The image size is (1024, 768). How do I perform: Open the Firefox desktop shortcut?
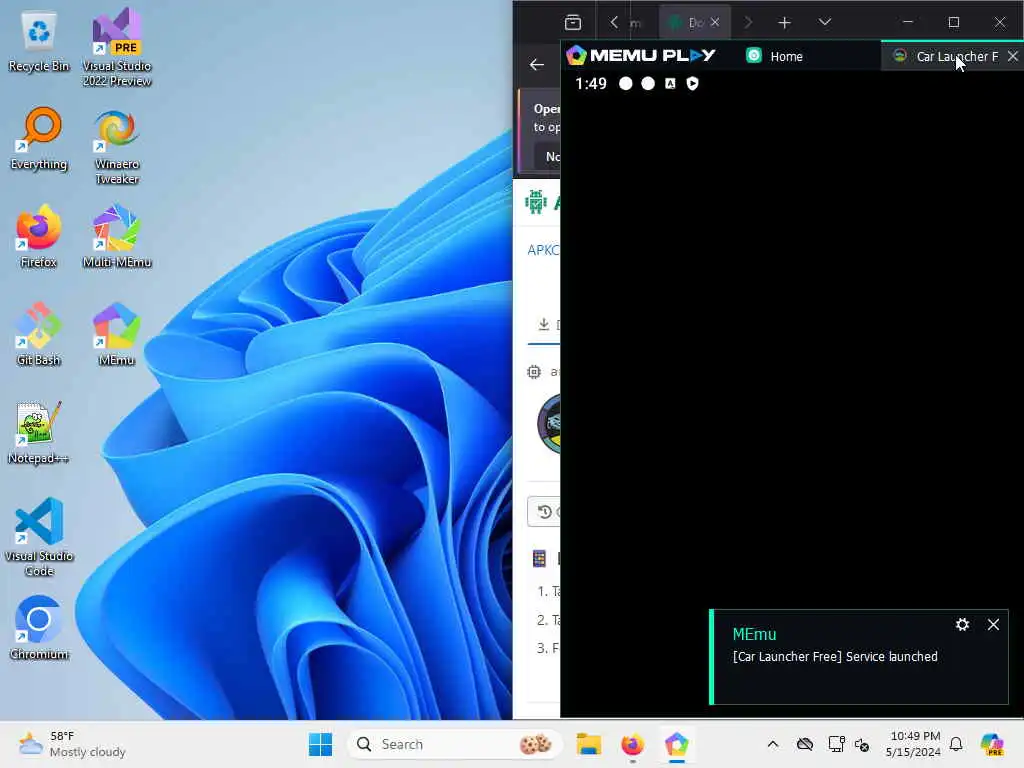[x=39, y=236]
